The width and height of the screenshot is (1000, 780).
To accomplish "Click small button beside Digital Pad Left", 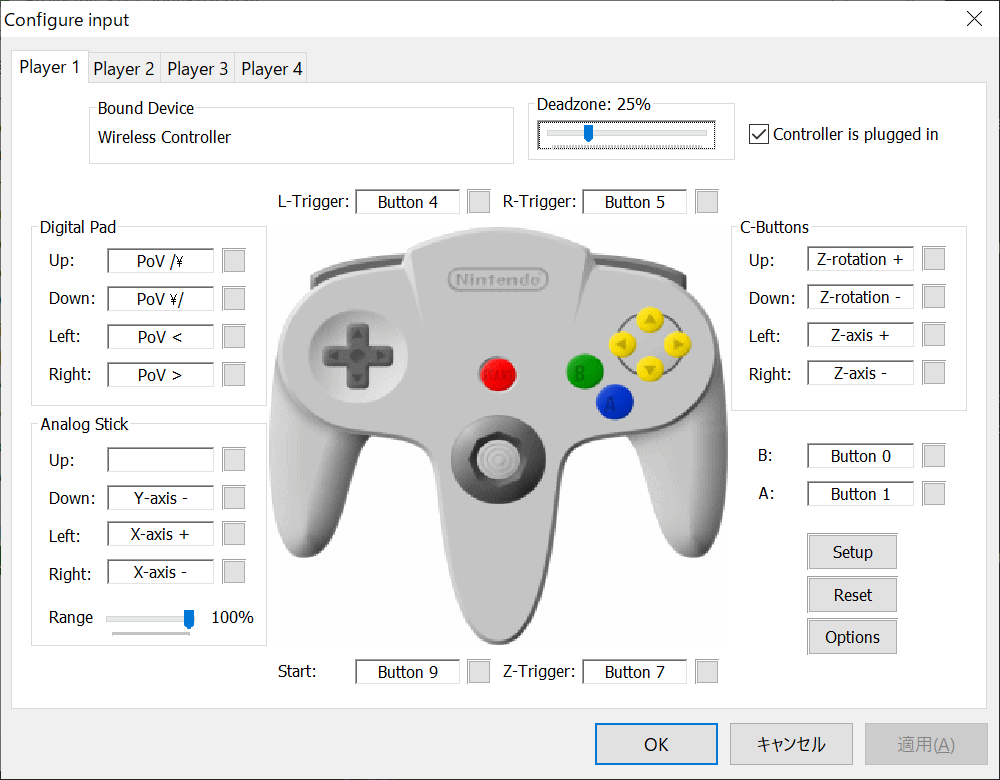I will point(234,337).
